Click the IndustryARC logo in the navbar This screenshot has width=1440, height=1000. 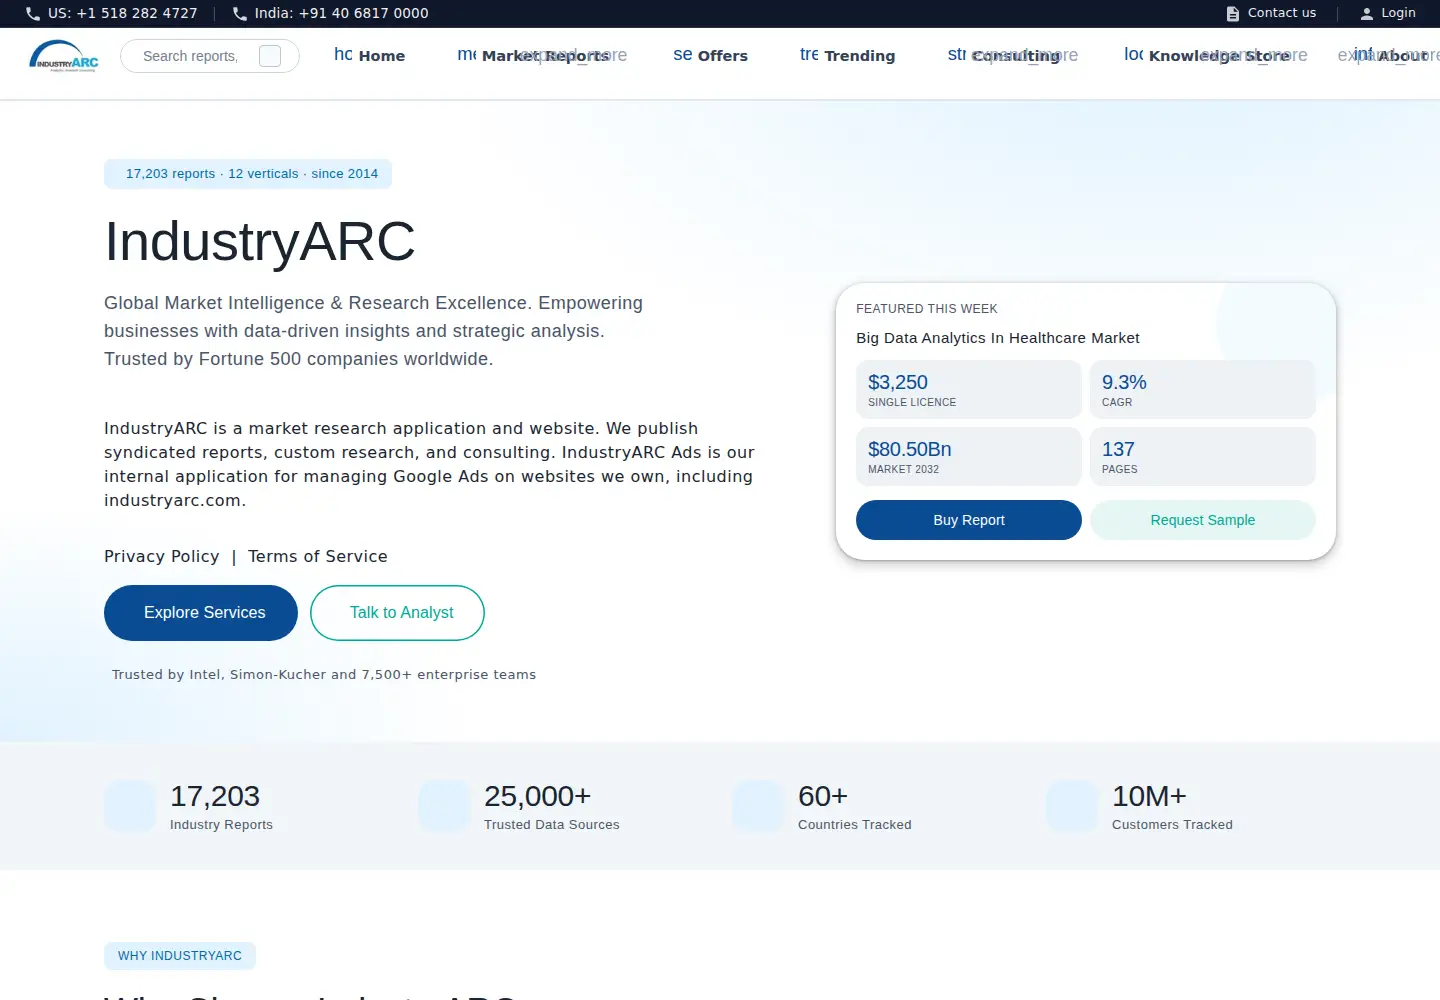click(x=64, y=56)
